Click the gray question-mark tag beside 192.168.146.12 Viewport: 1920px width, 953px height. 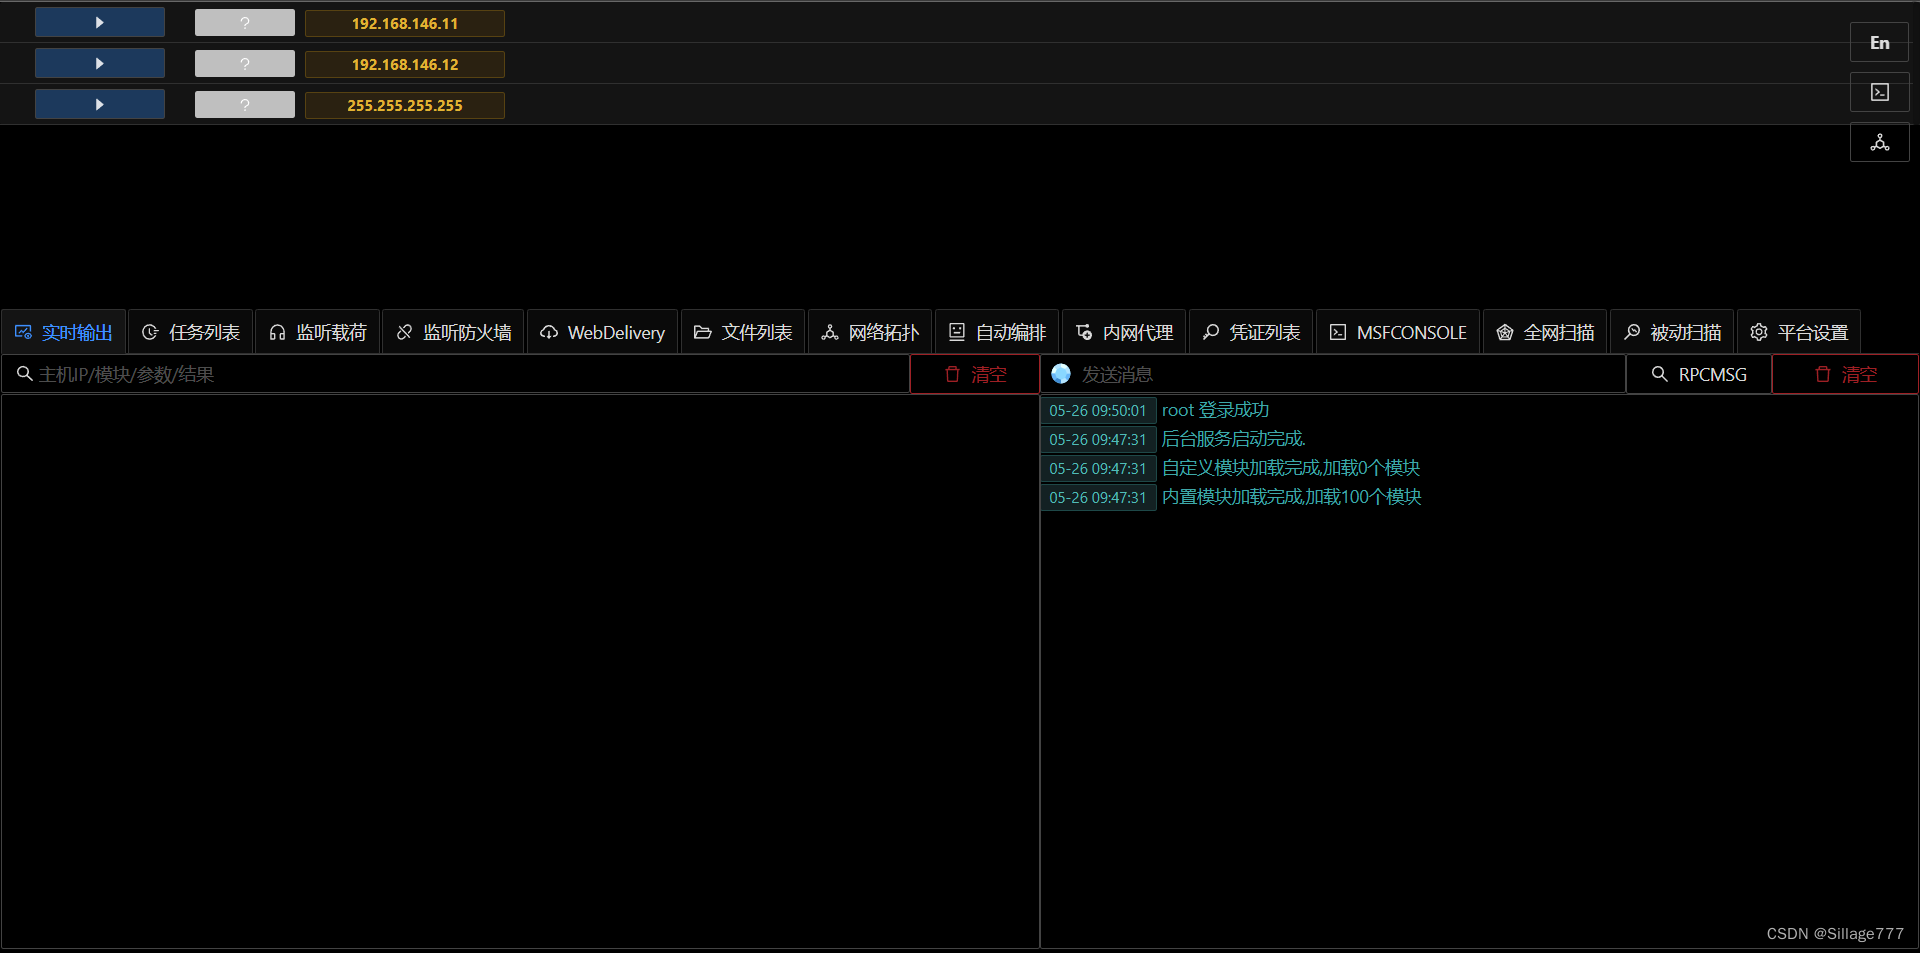coord(245,64)
